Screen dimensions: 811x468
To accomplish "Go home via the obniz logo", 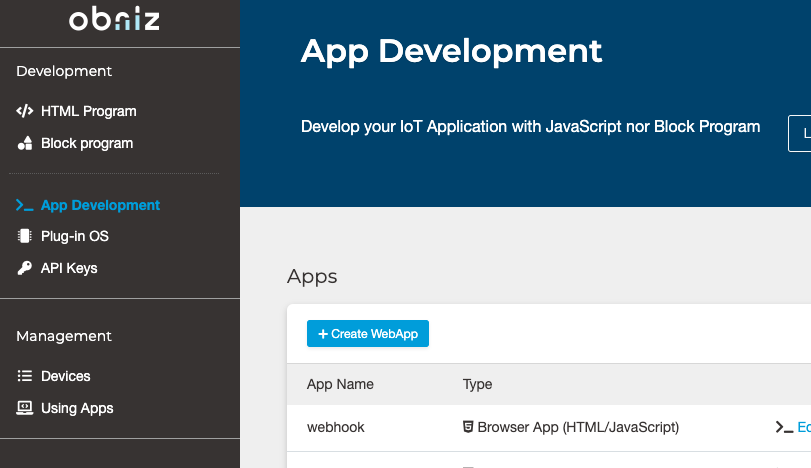I will click(114, 20).
